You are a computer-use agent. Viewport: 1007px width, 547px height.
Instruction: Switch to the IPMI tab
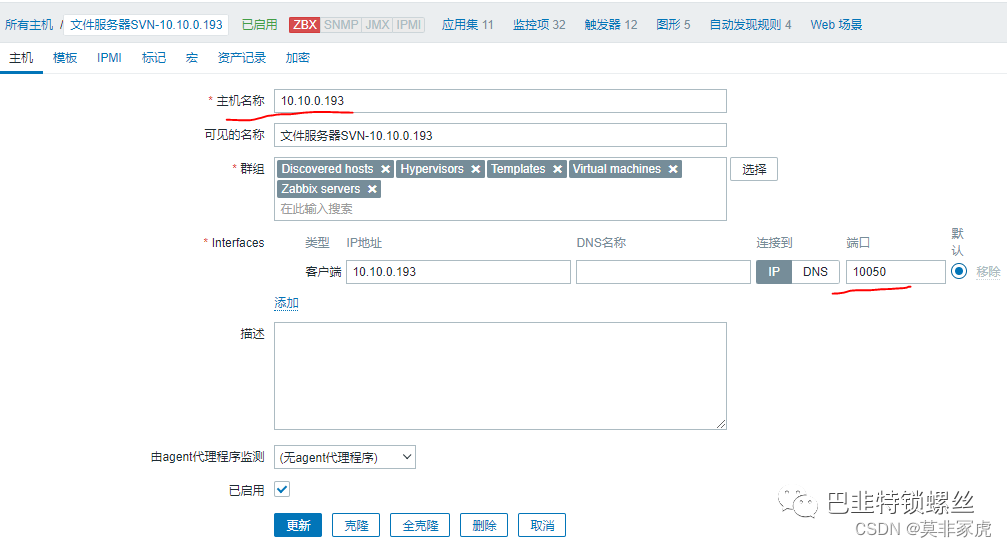pos(109,58)
